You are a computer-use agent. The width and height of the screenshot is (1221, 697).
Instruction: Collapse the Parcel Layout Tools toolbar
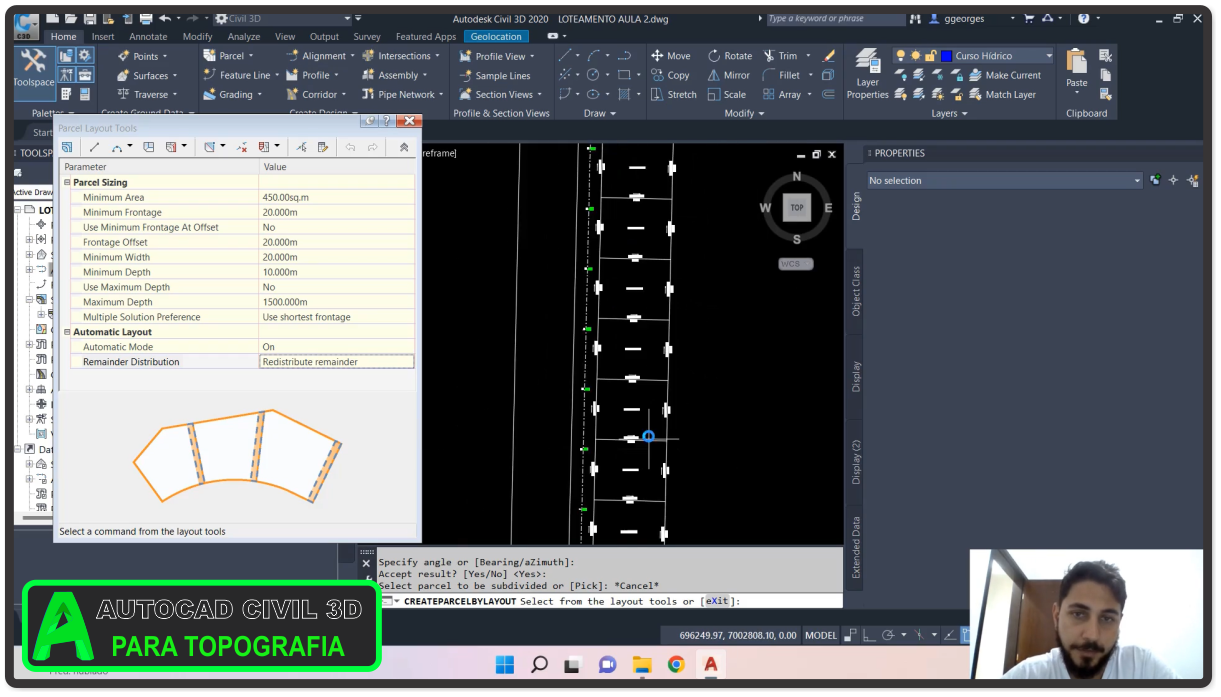point(404,147)
